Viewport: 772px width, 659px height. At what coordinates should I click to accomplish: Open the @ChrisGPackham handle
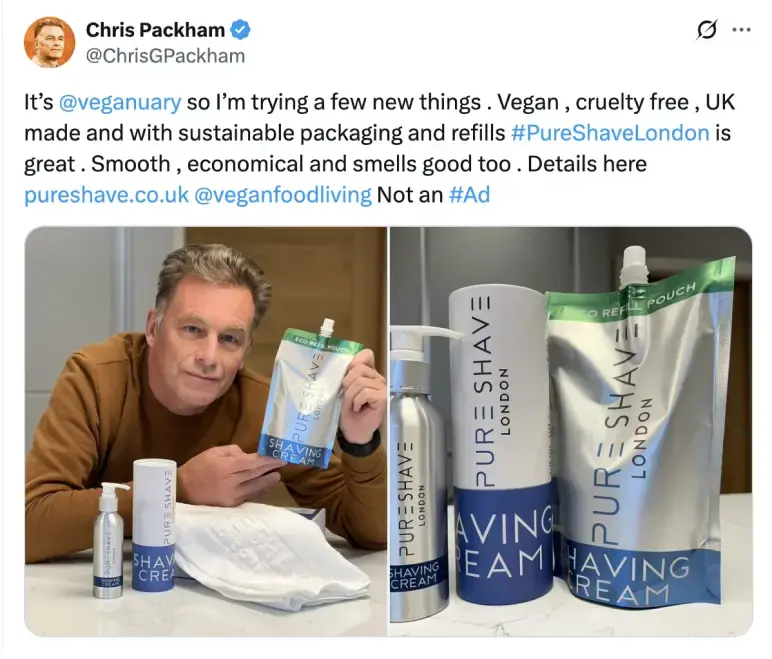coord(165,56)
